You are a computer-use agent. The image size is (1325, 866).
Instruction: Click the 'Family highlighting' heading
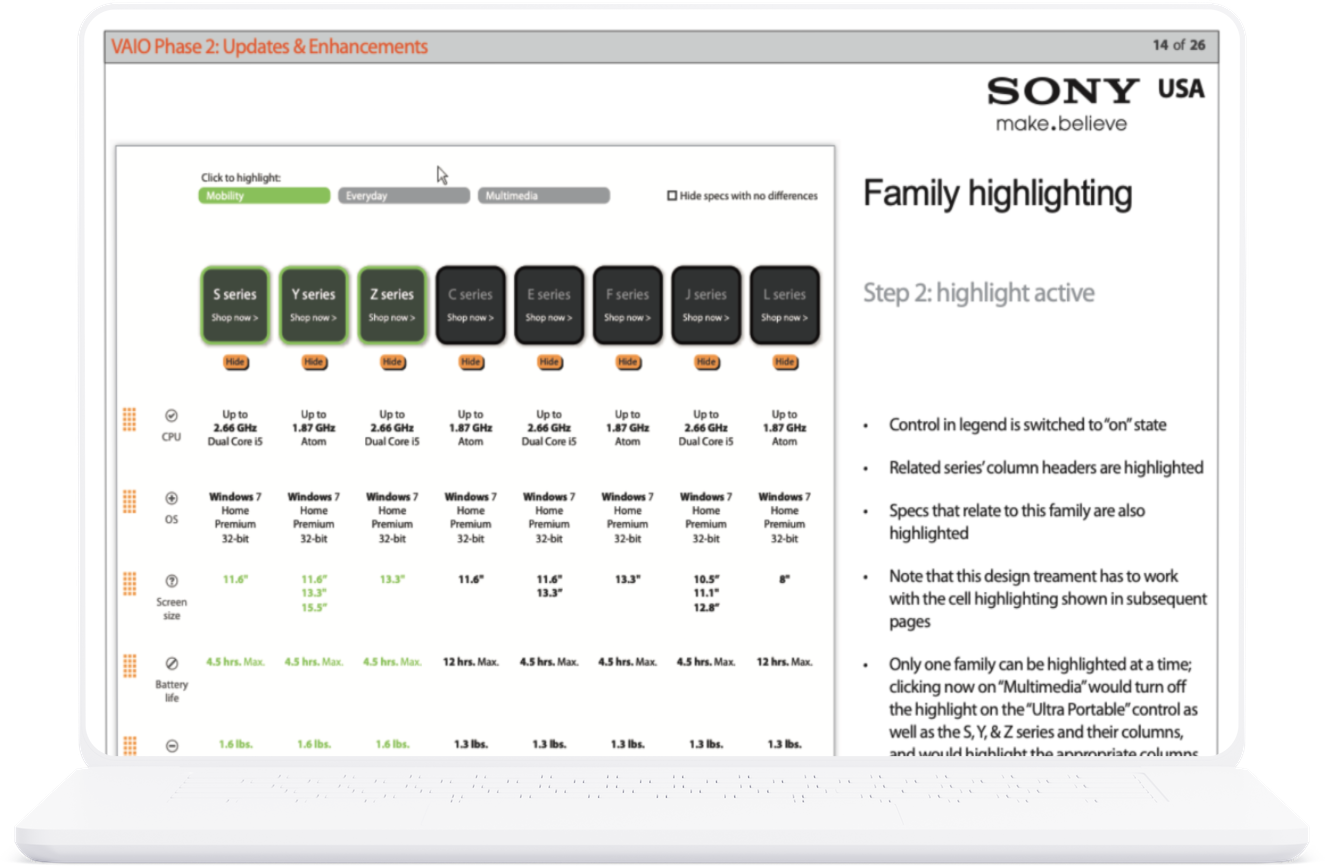[x=997, y=193]
